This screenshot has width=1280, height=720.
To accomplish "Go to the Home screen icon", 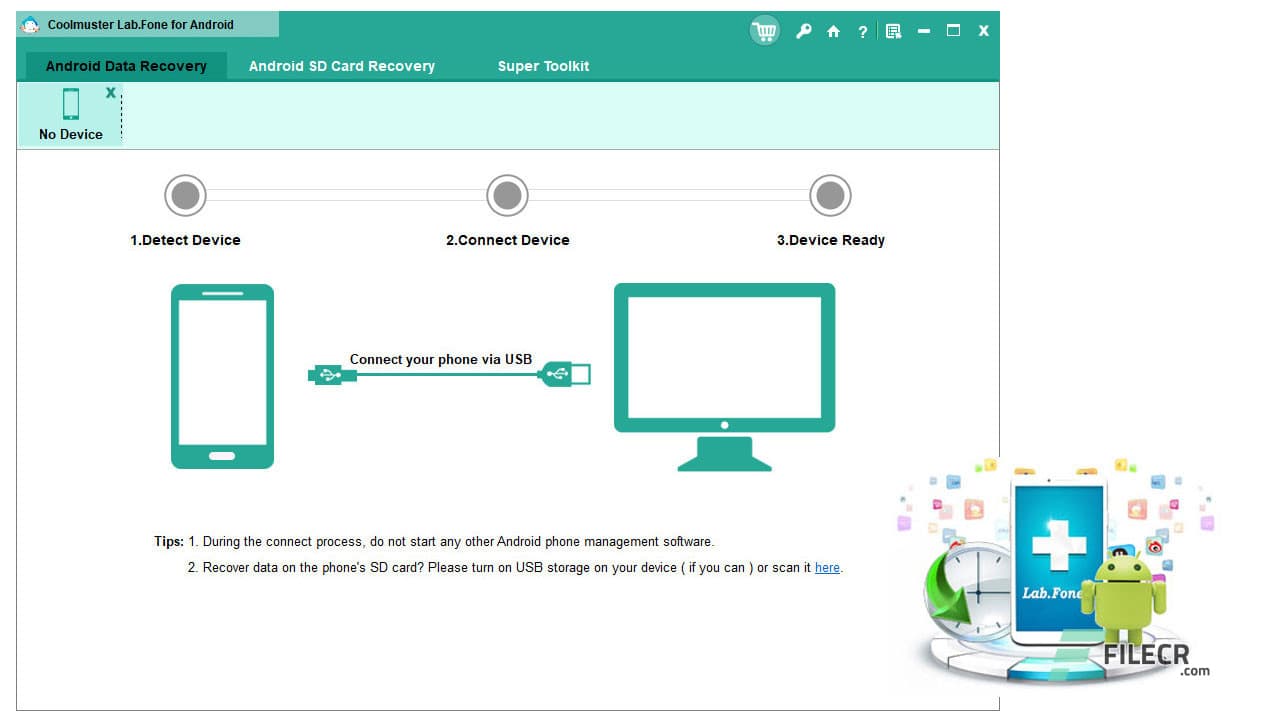I will [833, 31].
